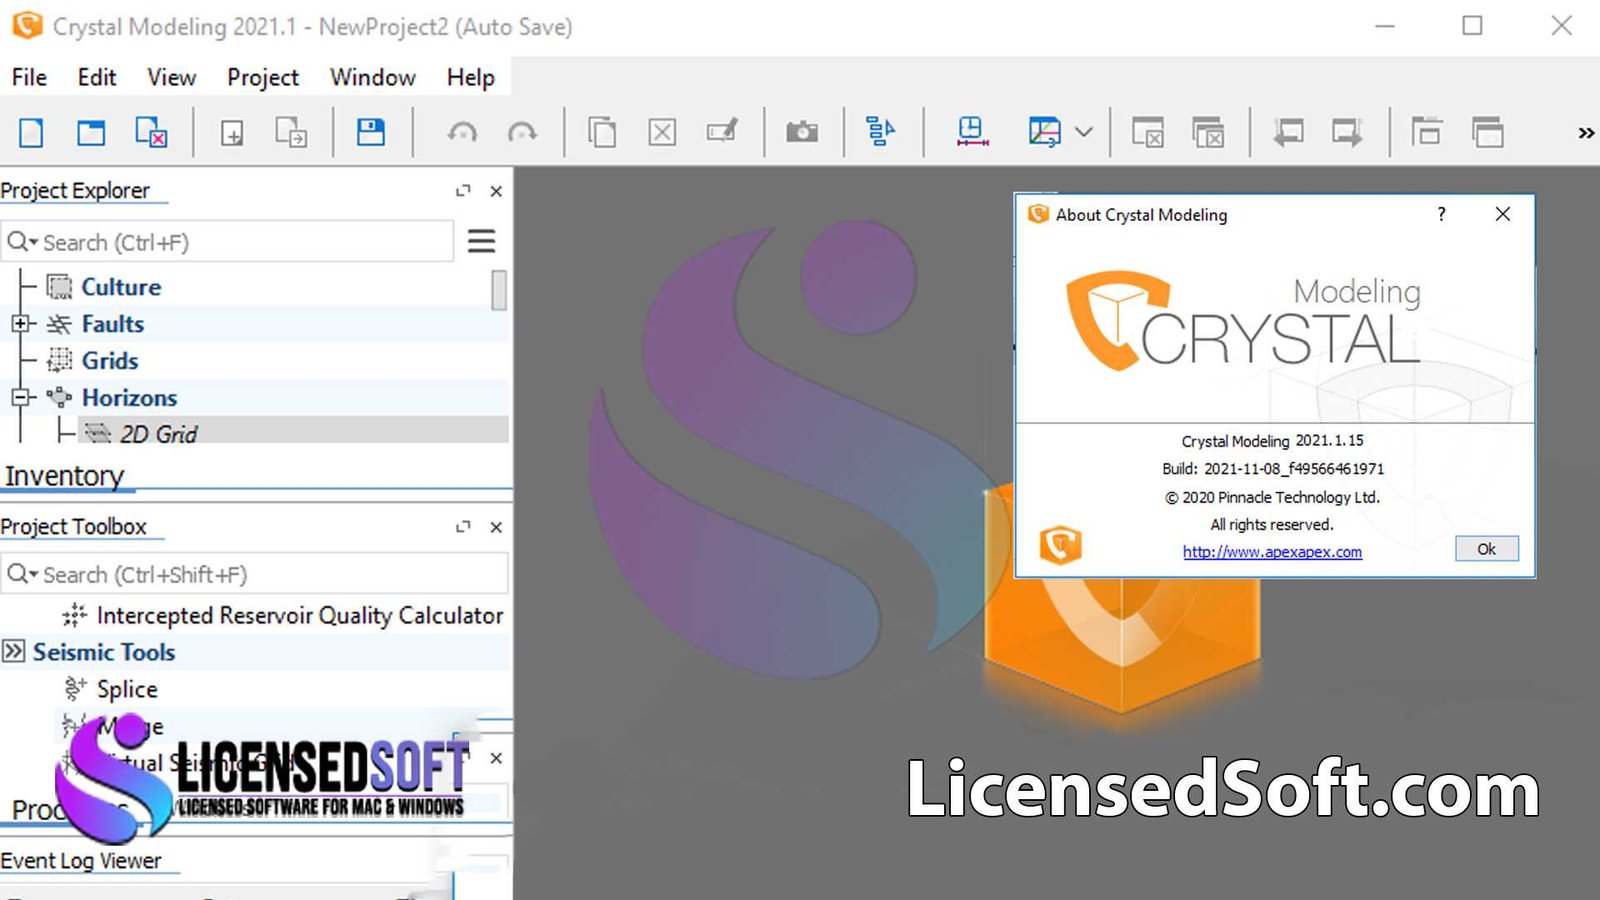Close the About Crystal Modeling dialog
This screenshot has width=1600, height=900.
[x=1503, y=214]
